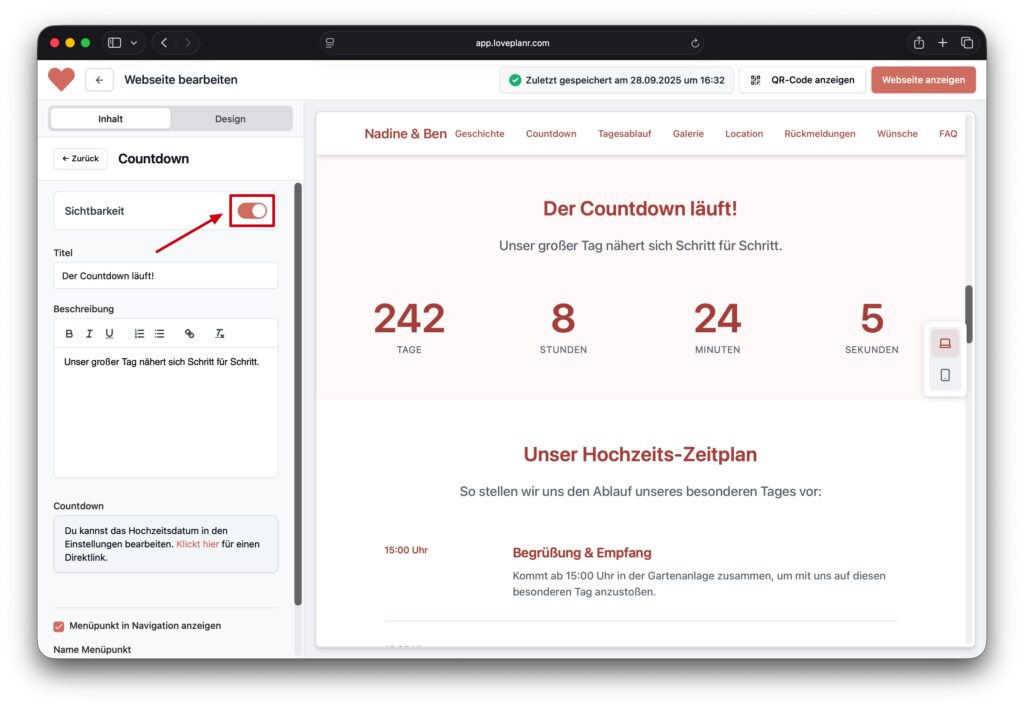Click into the Titel input field
Image resolution: width=1024 pixels, height=708 pixels.
pos(165,276)
